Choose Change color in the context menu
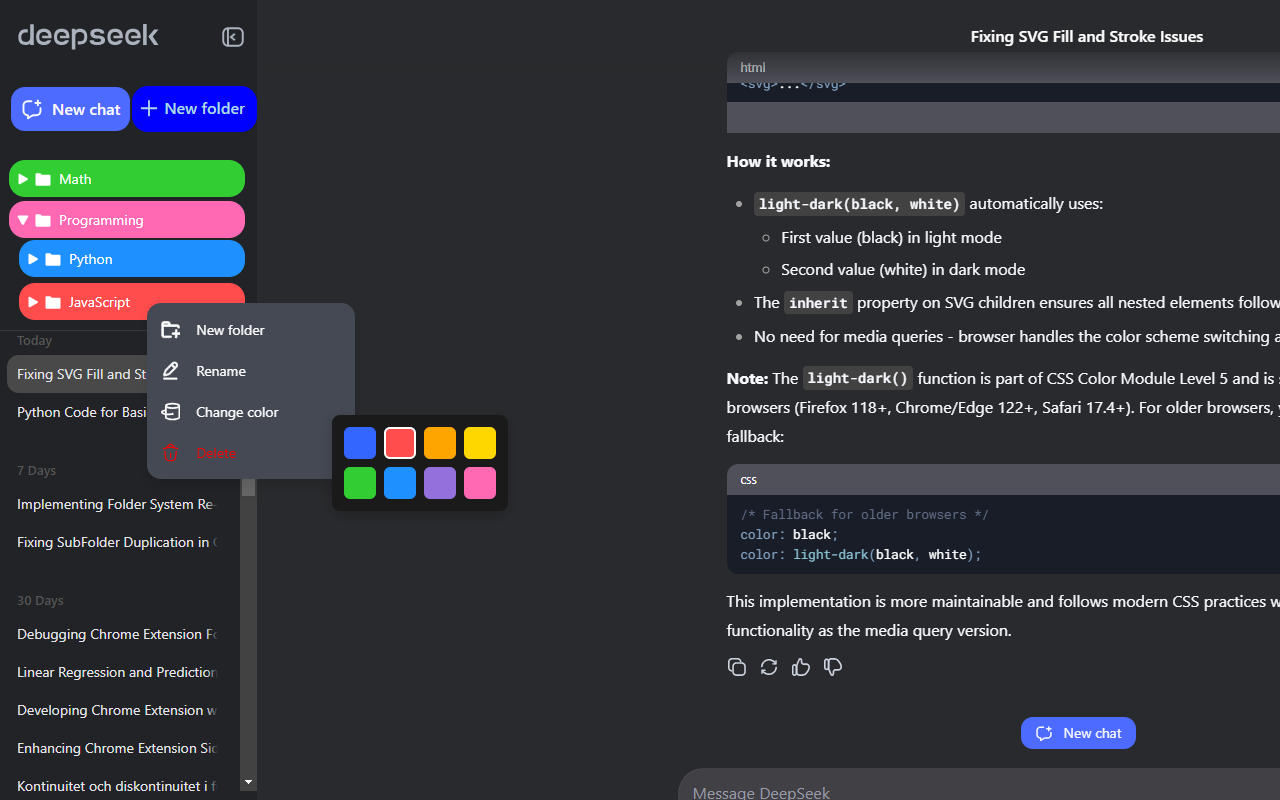Screen dimensions: 1280x800 [239, 412]
